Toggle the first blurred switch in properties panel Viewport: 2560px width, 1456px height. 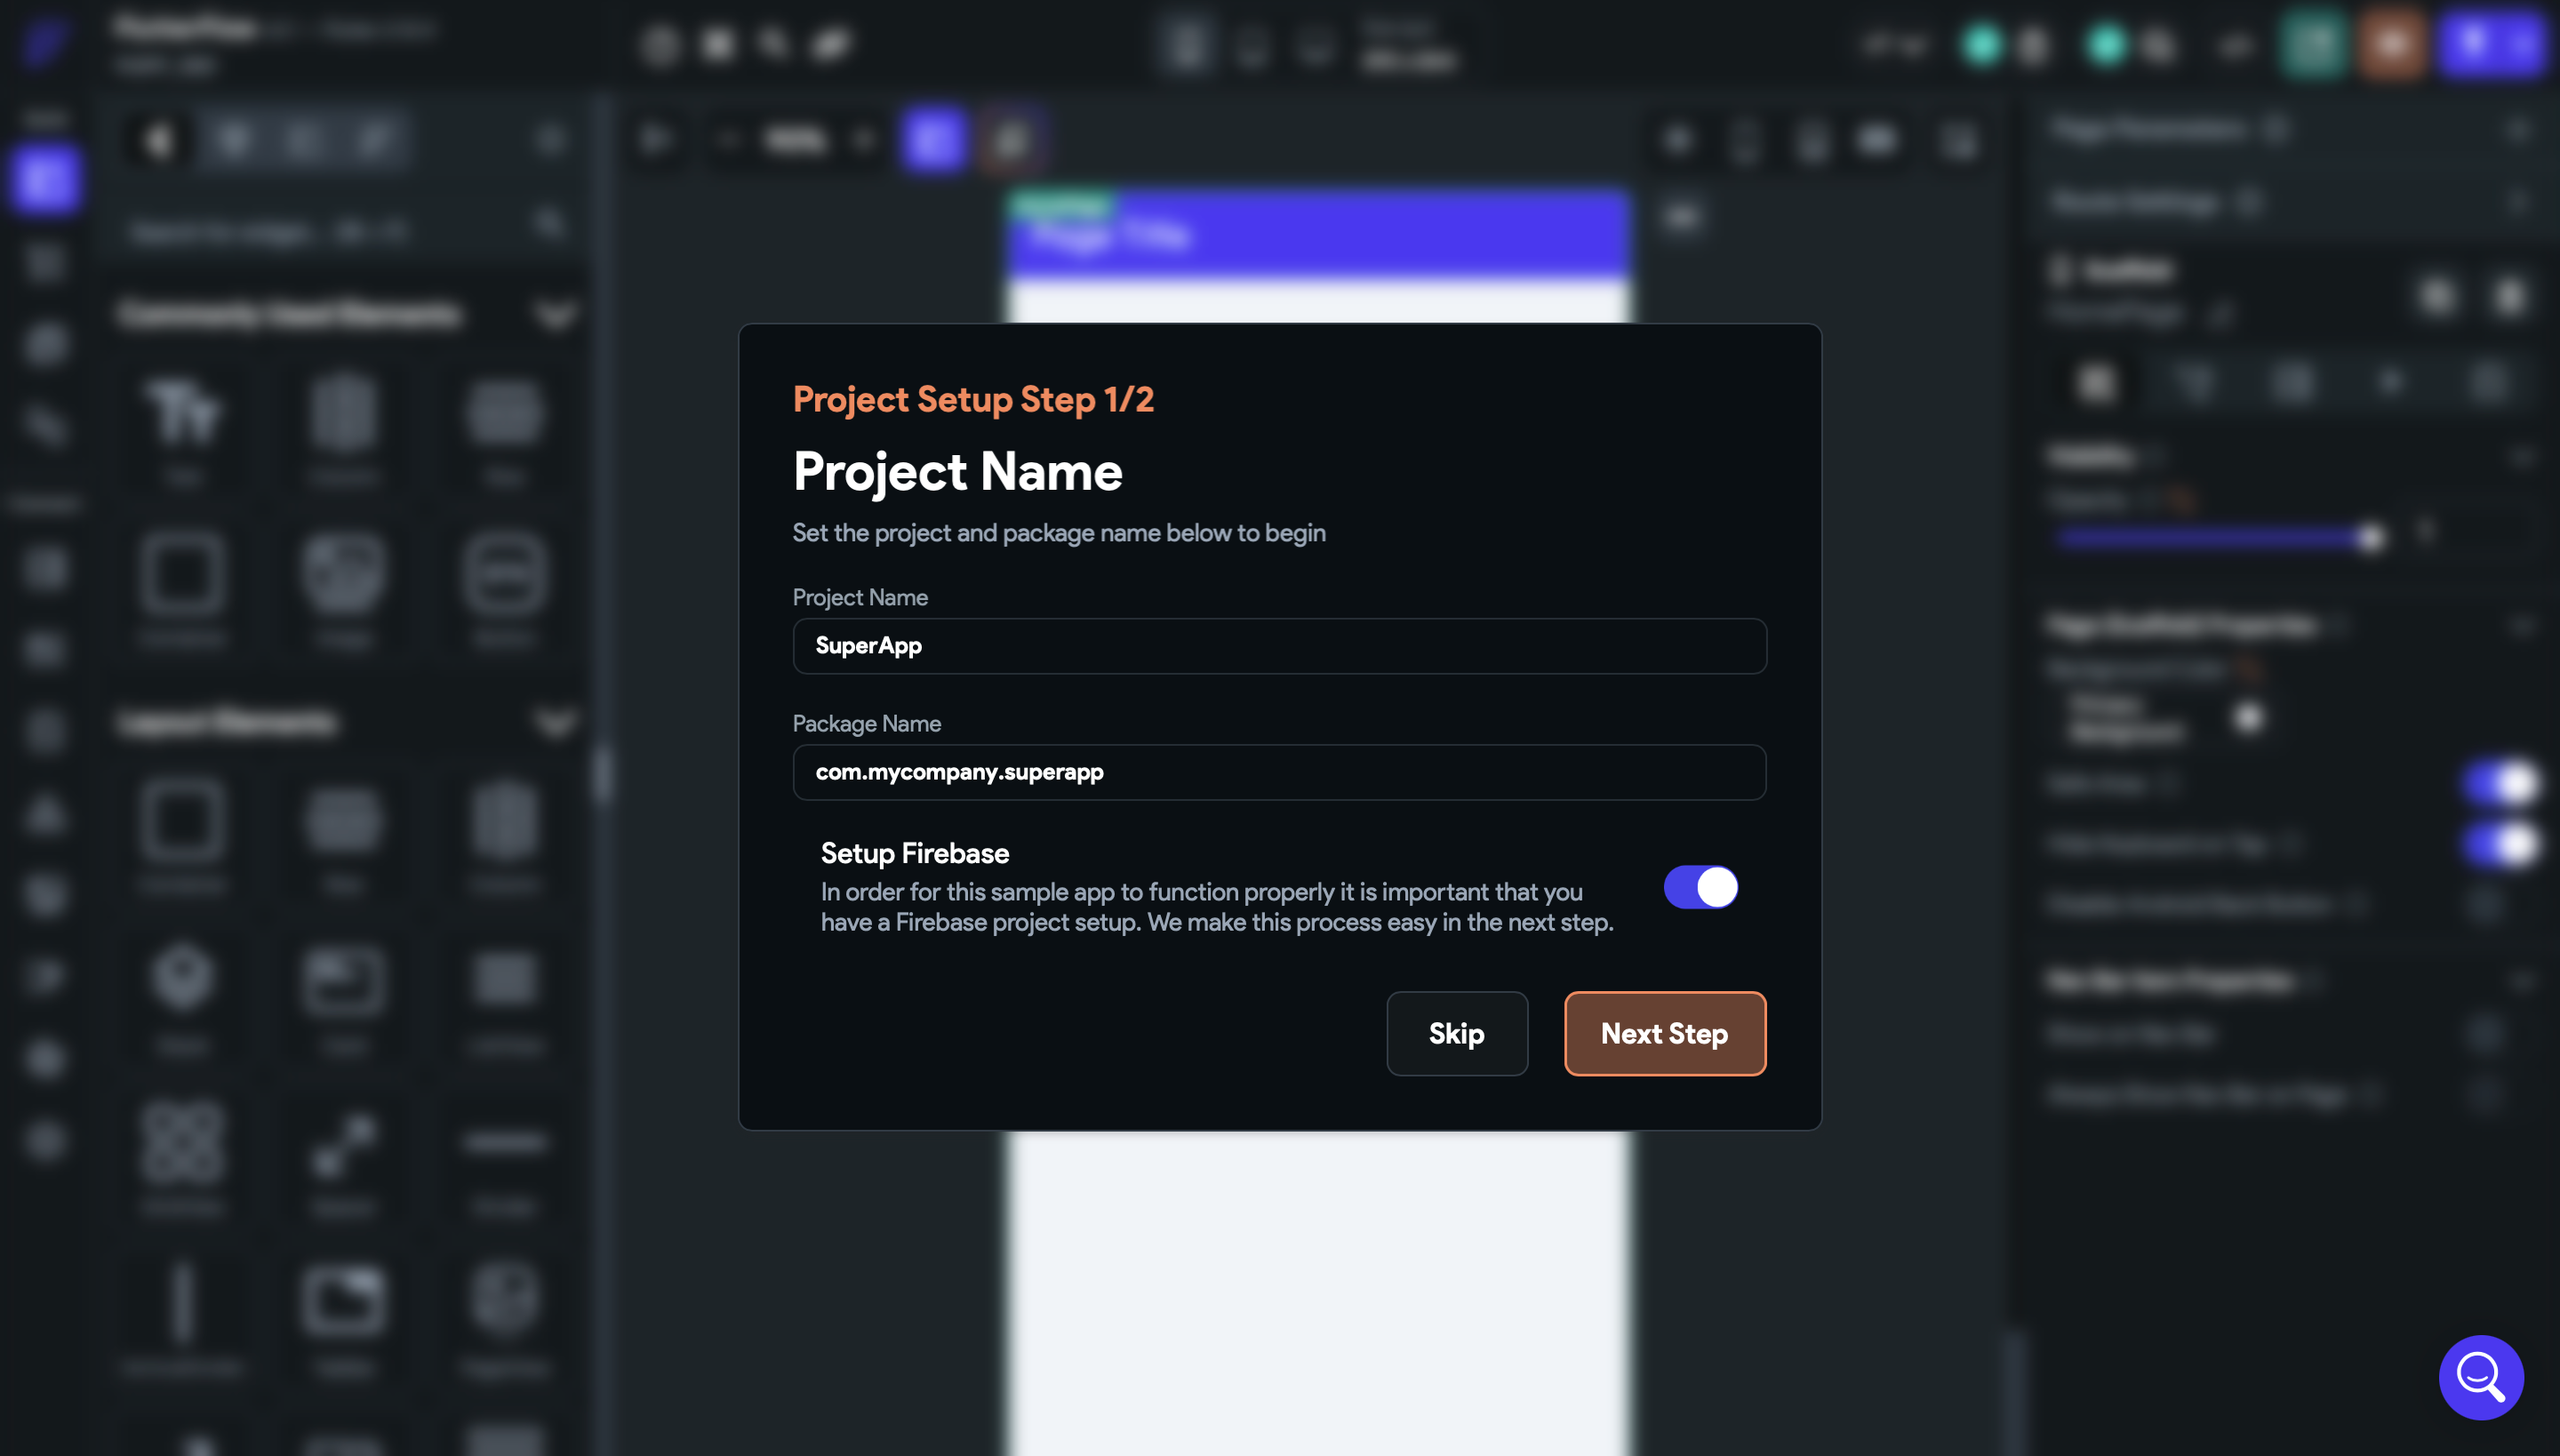coord(2499,783)
